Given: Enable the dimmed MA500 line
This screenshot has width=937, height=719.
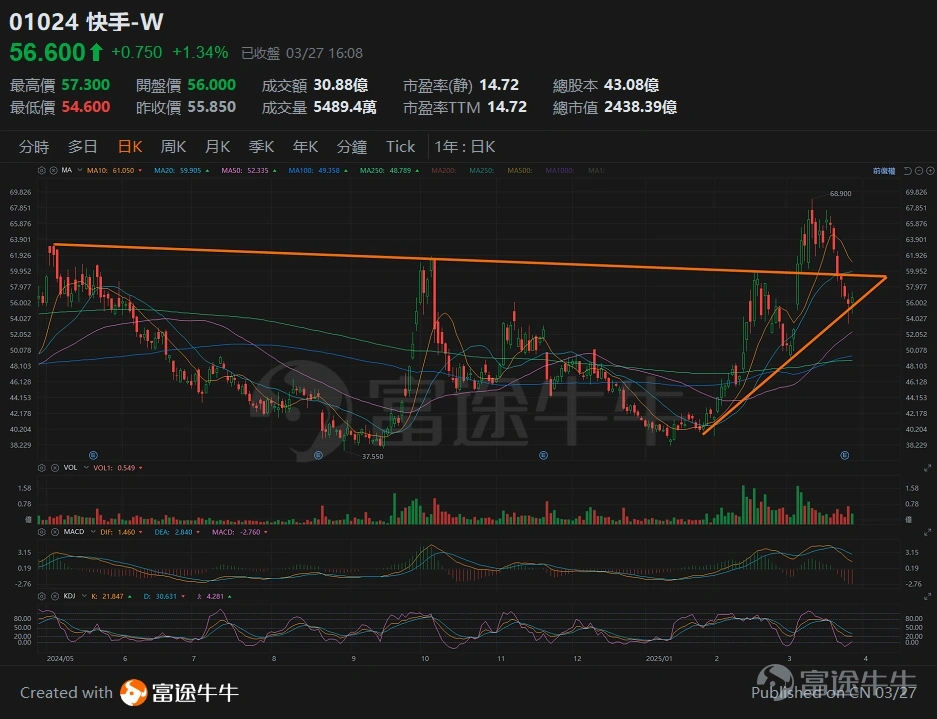Looking at the screenshot, I should tap(520, 170).
